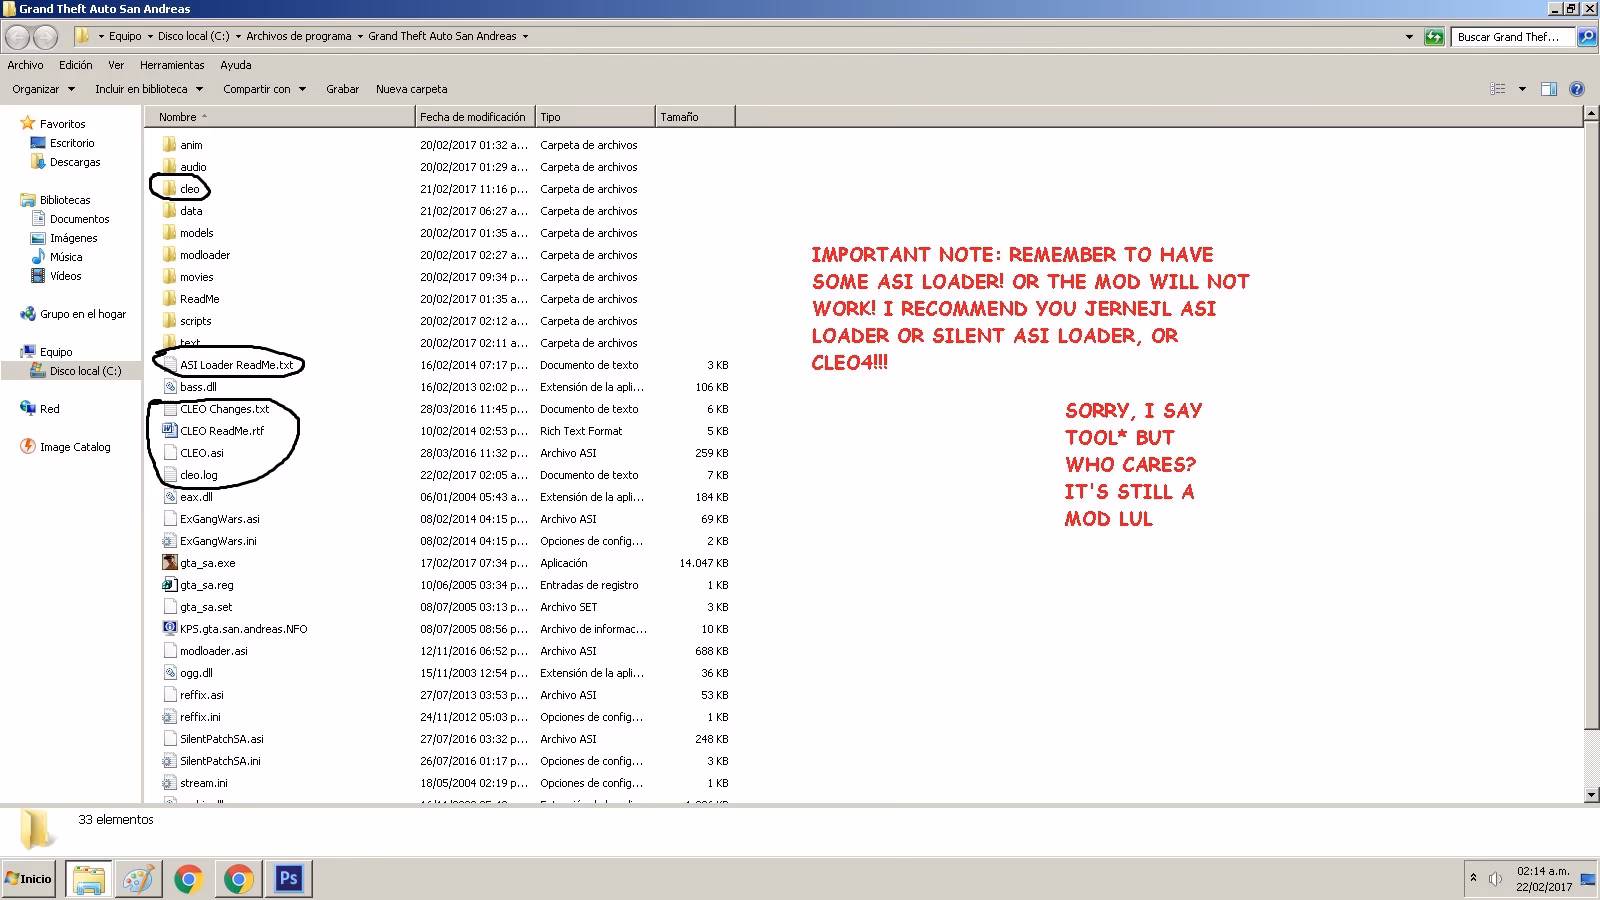Select Descargas in the navigation pane
Image resolution: width=1600 pixels, height=900 pixels.
[75, 162]
